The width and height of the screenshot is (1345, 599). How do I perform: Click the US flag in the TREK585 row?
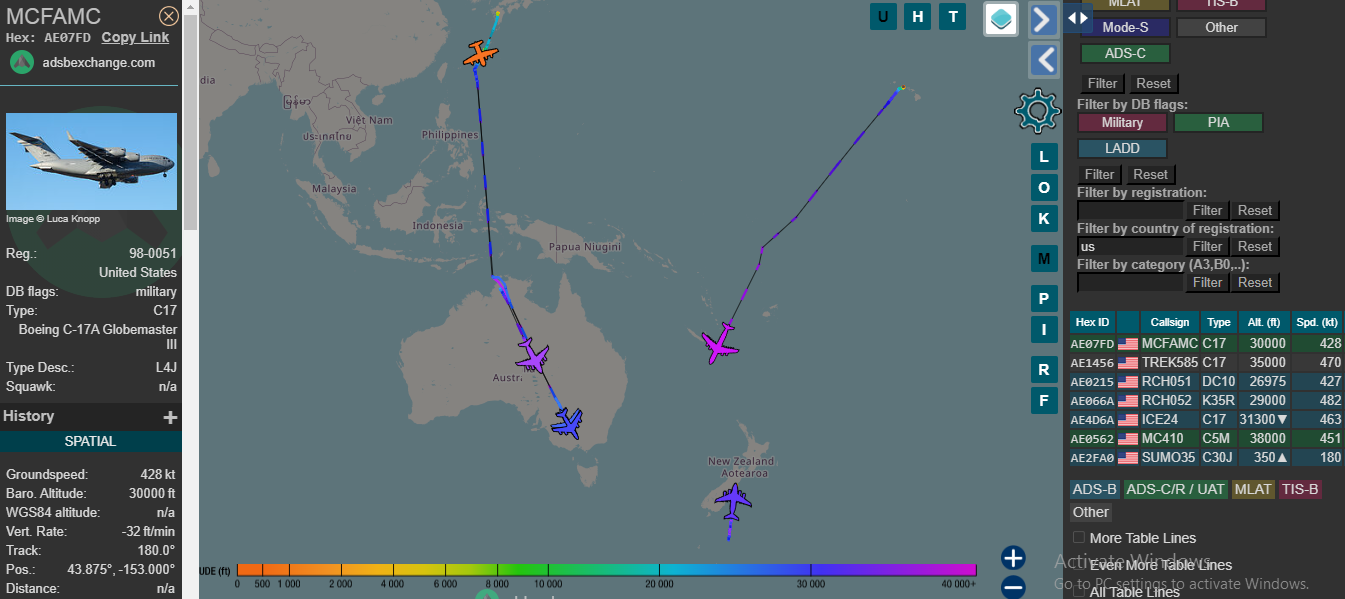point(1128,362)
